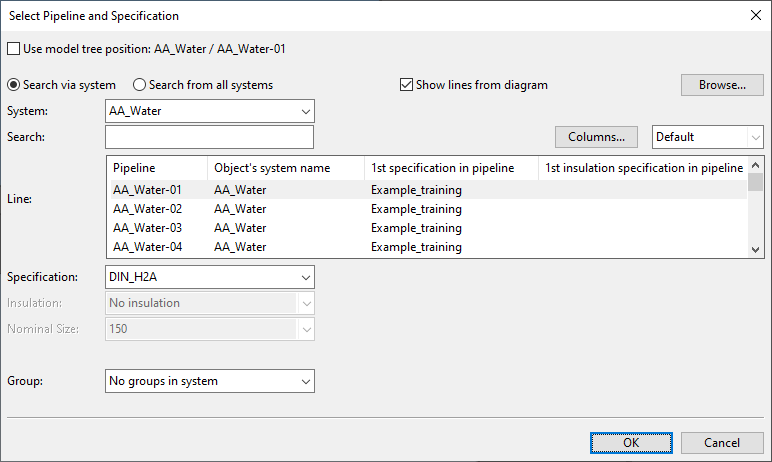Choose pipeline AA_Water-03 in list
This screenshot has height=462, width=772.
point(147,228)
